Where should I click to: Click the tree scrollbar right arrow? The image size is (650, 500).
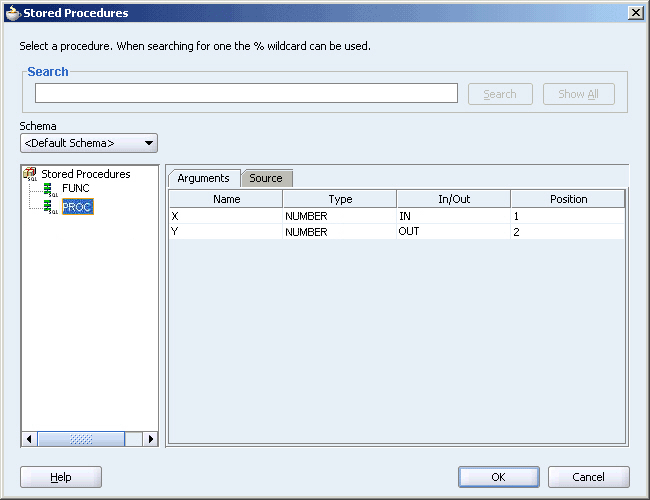[150, 439]
